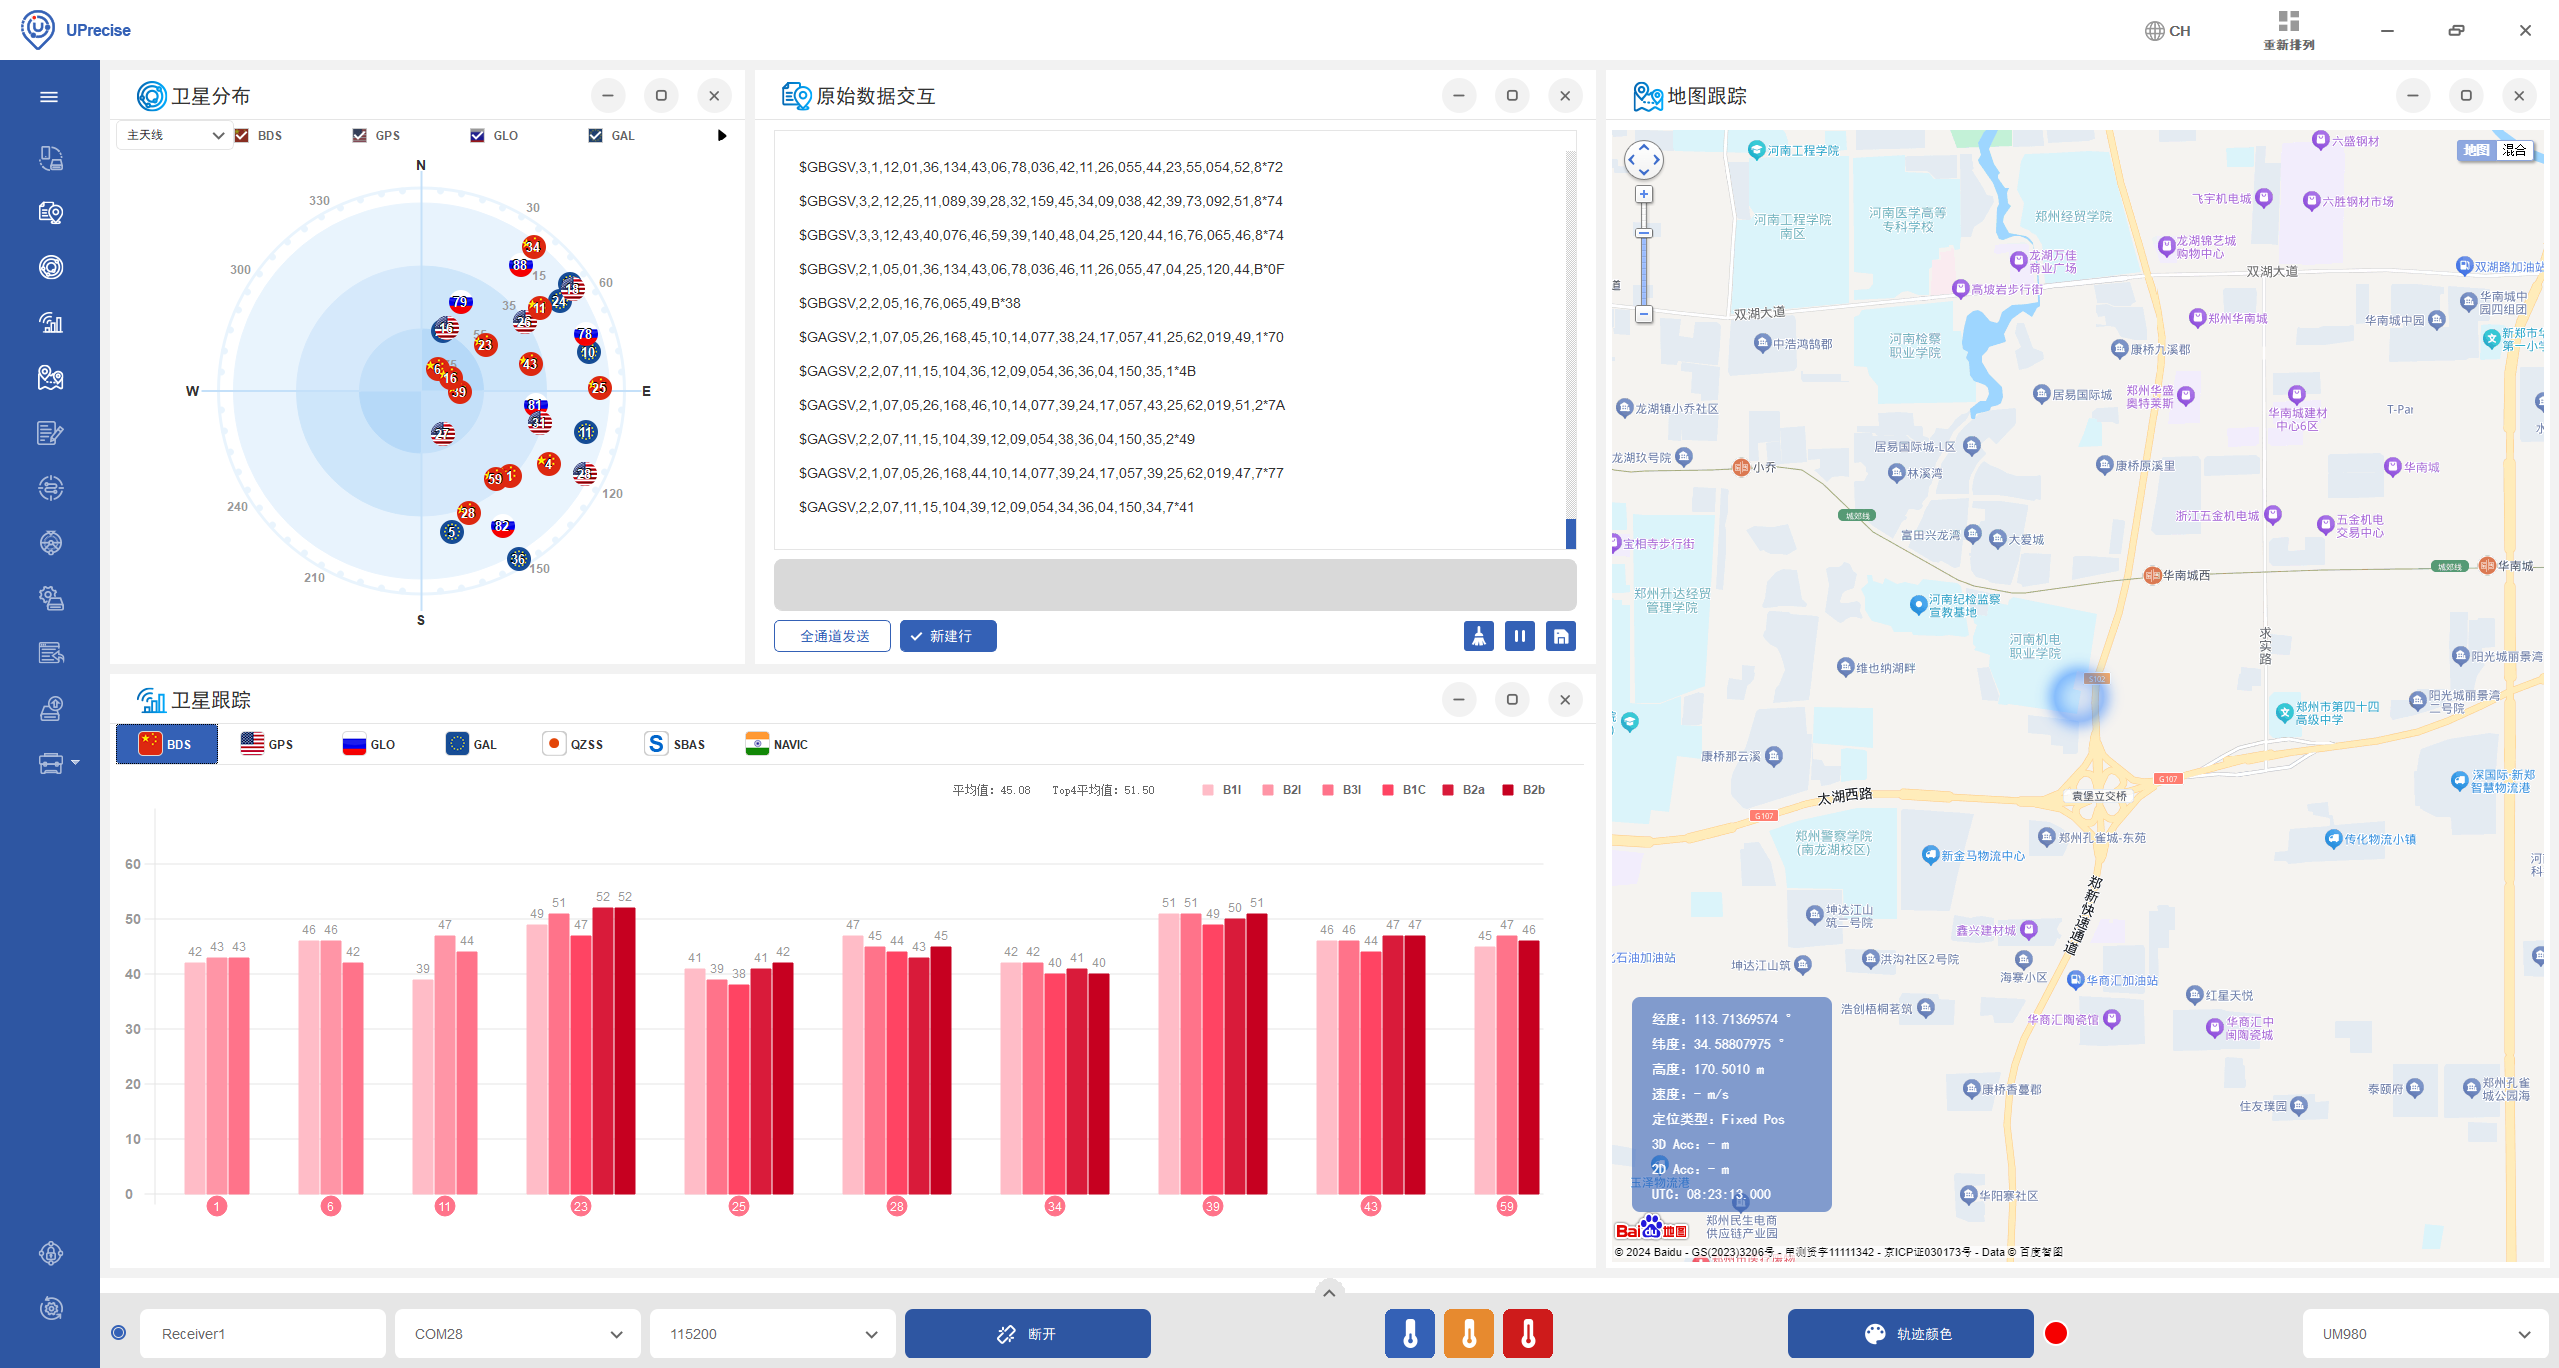Viewport: 2559px width, 1368px height.
Task: Click the map pan control
Action: click(x=1643, y=160)
